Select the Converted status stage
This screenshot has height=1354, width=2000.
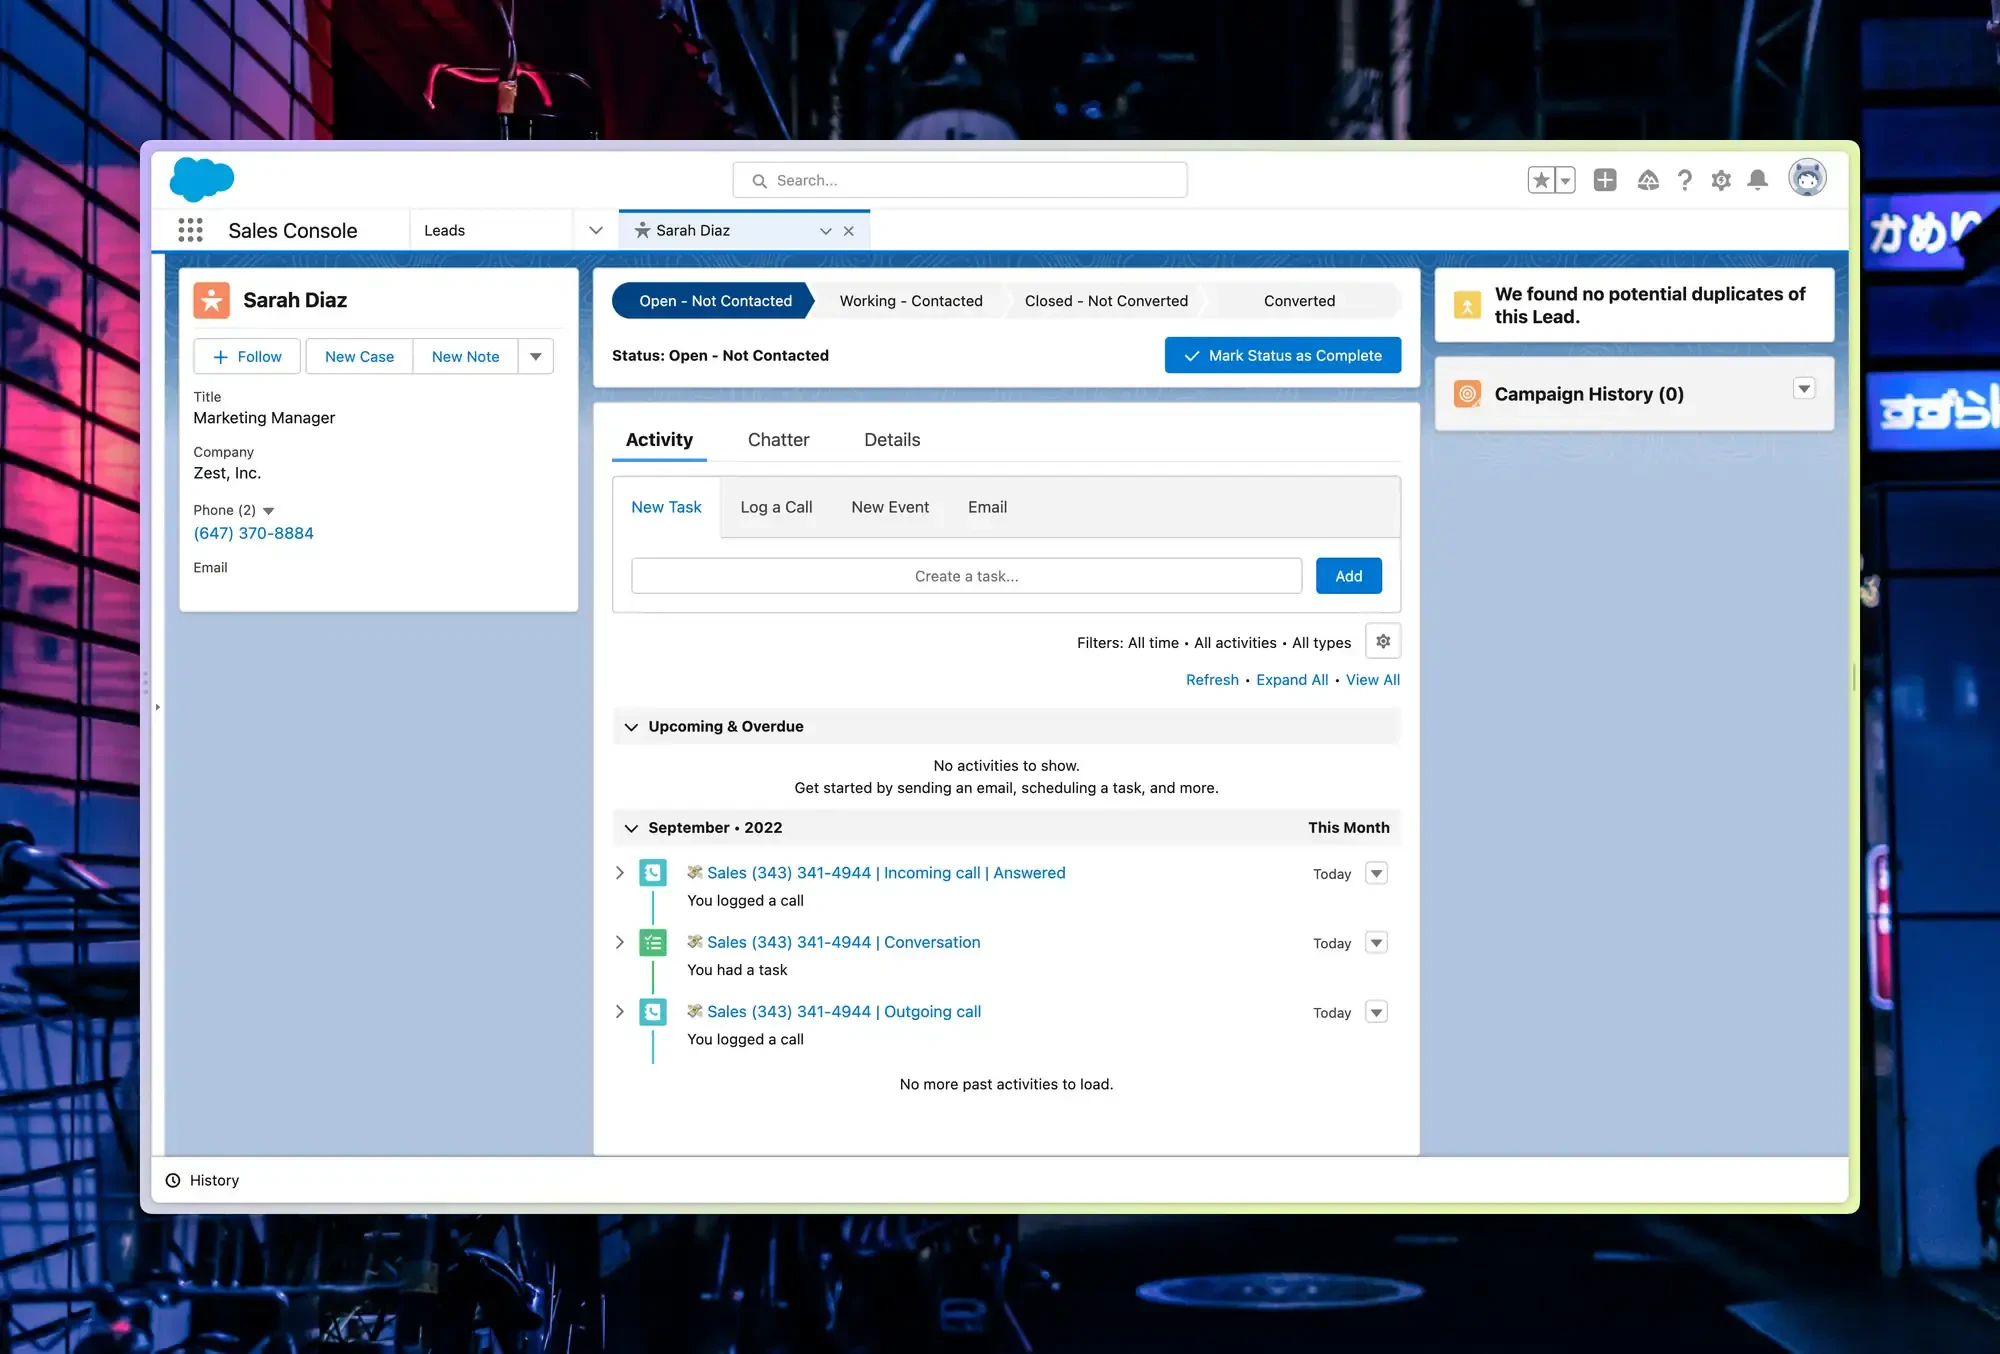[x=1299, y=300]
